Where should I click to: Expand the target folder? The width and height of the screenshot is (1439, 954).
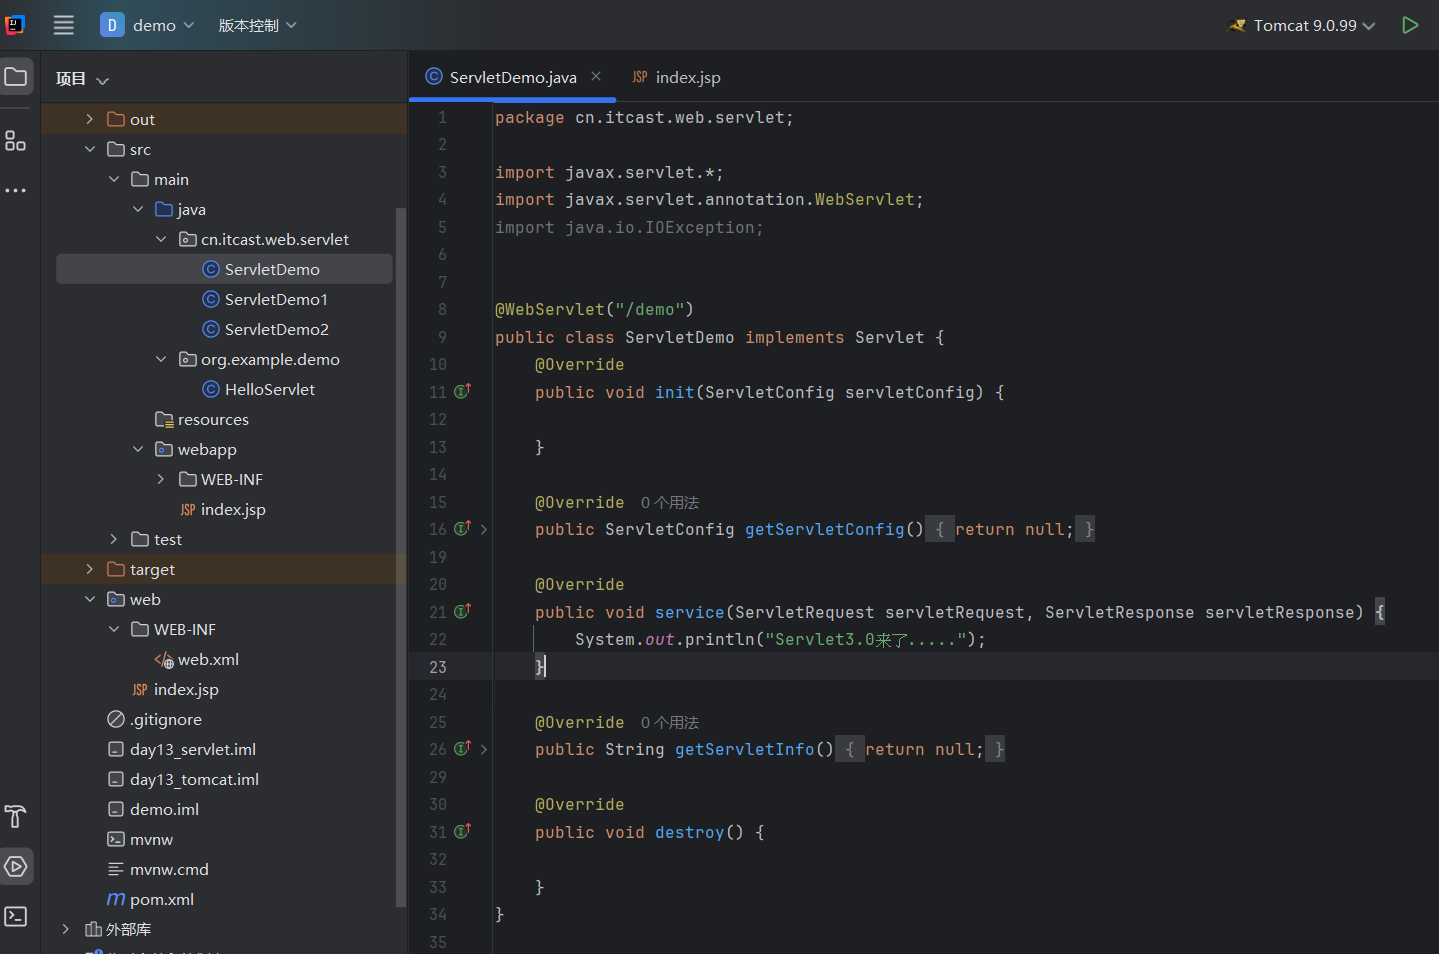(90, 570)
